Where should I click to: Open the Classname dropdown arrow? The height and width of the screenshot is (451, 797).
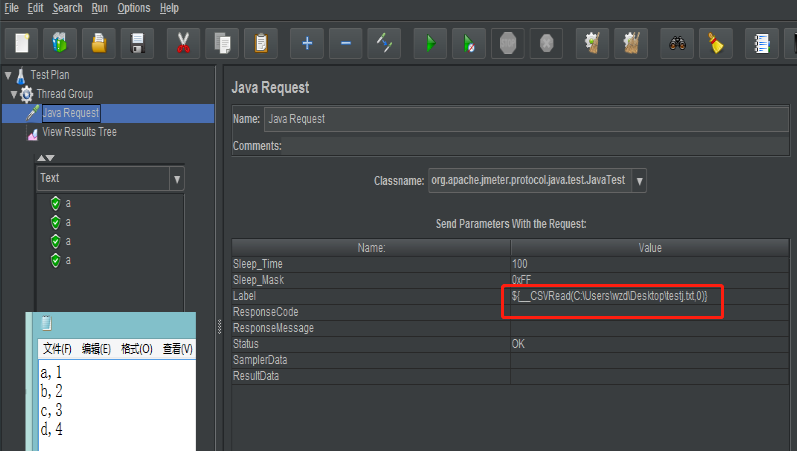(x=639, y=181)
